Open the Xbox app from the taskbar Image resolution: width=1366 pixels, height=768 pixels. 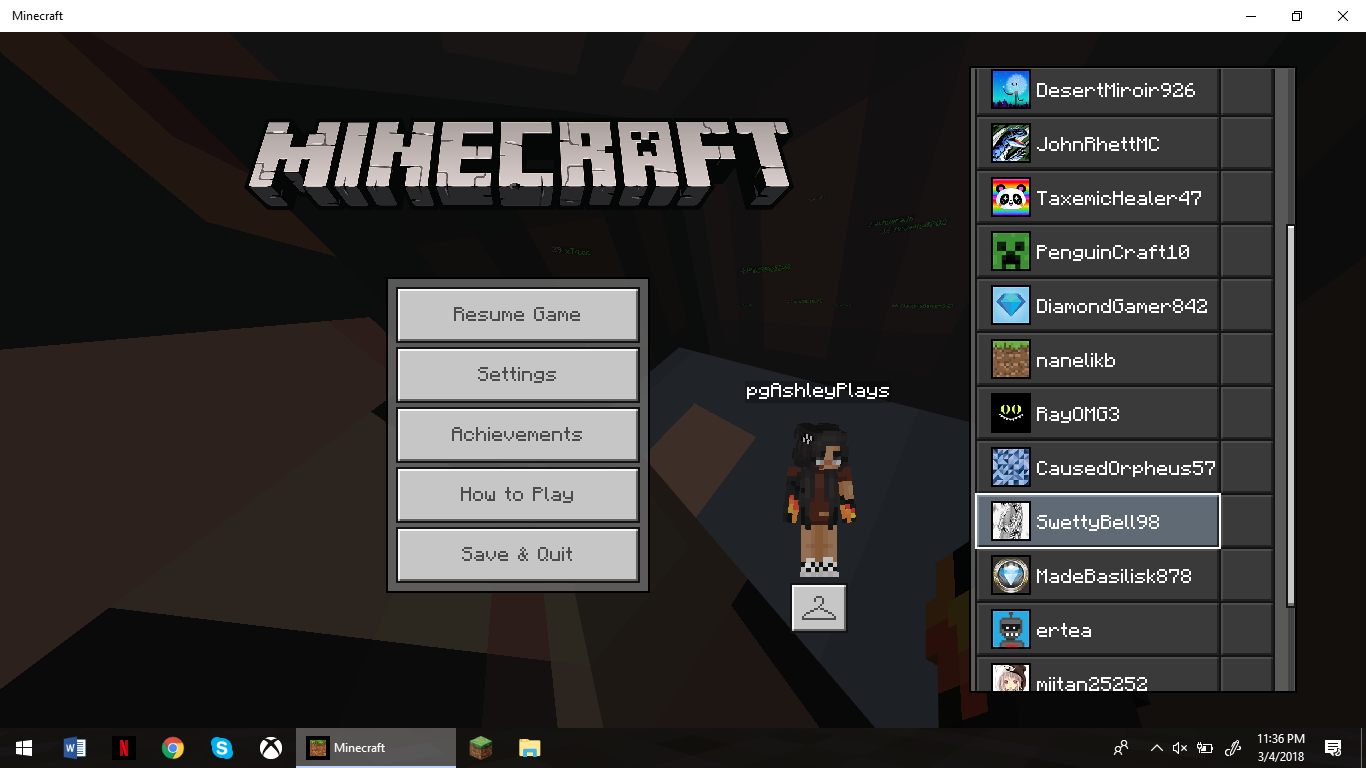click(x=271, y=748)
